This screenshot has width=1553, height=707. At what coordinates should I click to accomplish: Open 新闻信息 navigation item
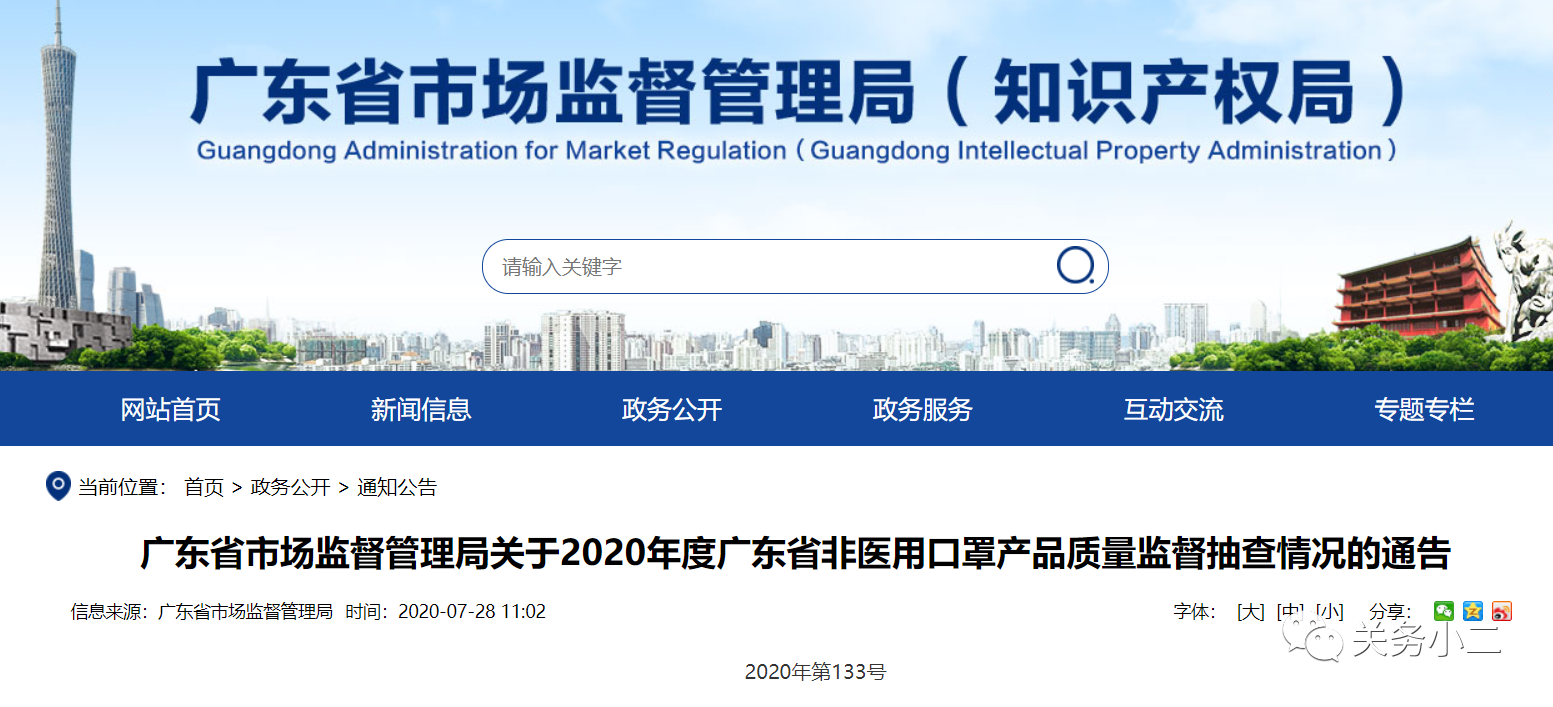coord(421,409)
